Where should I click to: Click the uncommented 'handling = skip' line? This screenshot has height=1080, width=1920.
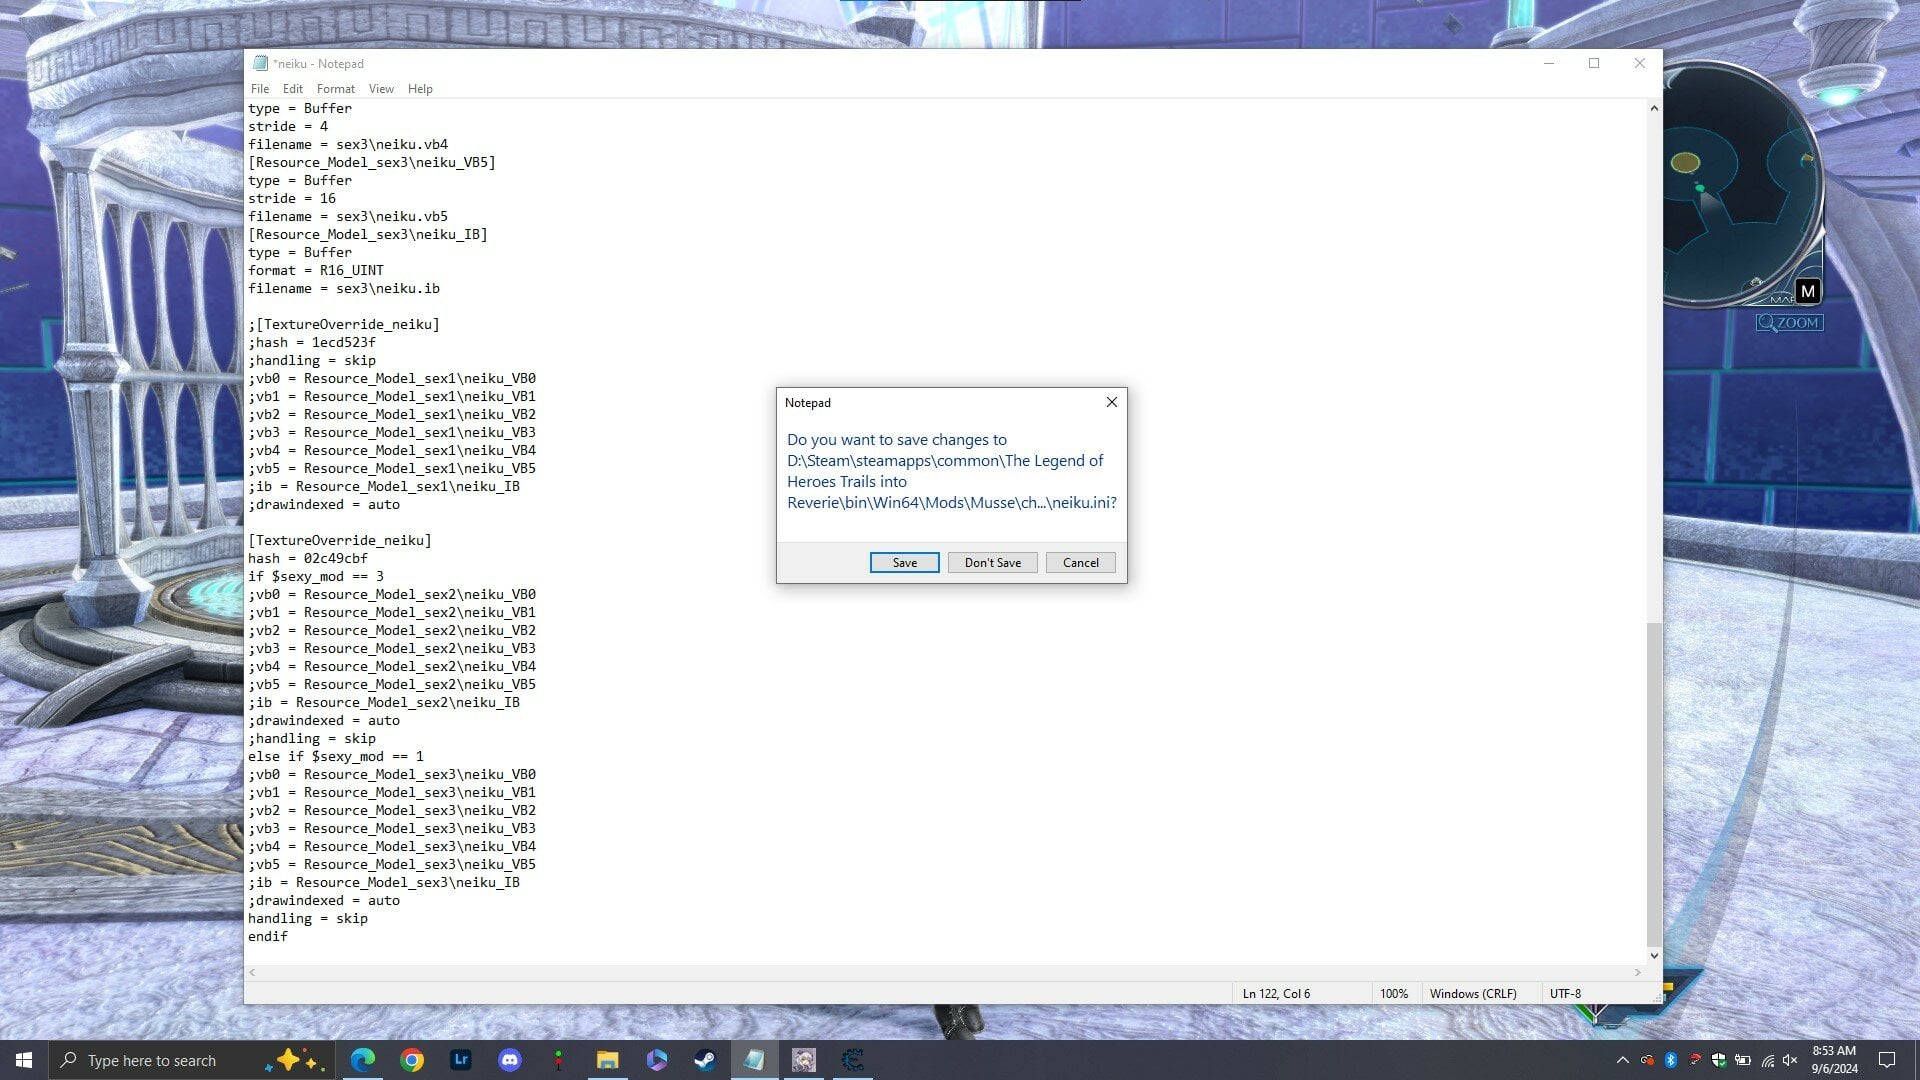point(308,918)
